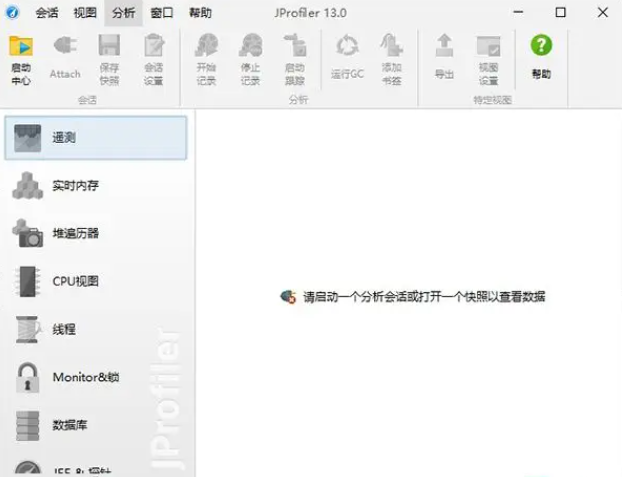The height and width of the screenshot is (477, 622).
Task: Open 会话设置 session settings icon
Action: click(154, 45)
